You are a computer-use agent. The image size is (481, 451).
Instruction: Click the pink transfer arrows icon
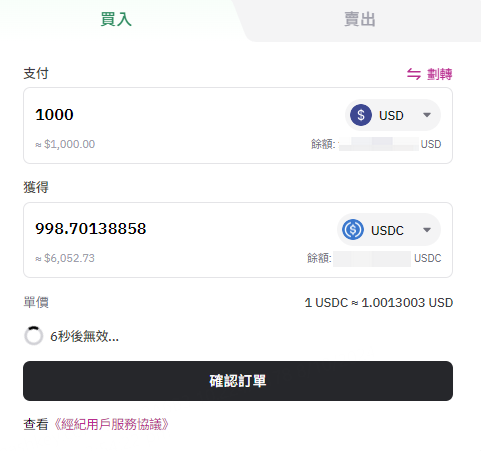[414, 74]
